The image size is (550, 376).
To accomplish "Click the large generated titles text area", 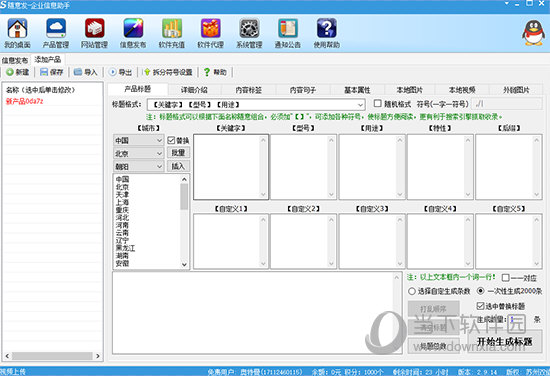I will coord(257,313).
